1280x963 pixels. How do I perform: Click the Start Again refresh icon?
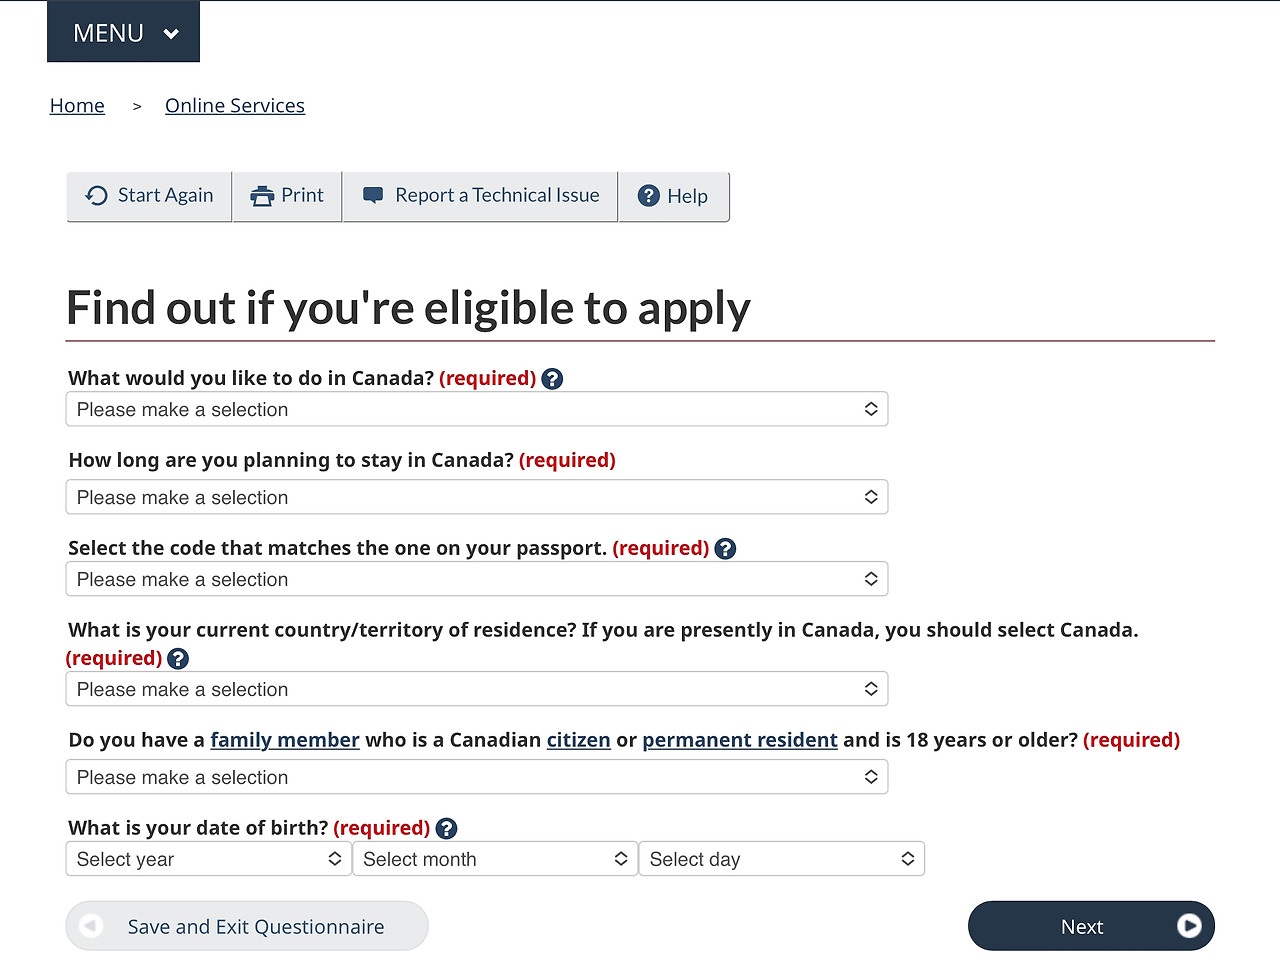pos(97,196)
